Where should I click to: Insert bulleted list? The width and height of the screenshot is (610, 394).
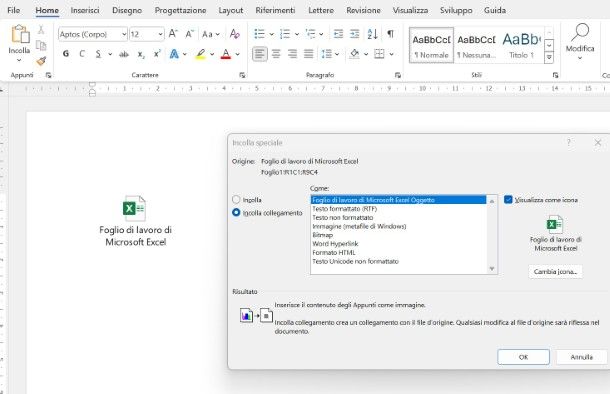pos(259,34)
